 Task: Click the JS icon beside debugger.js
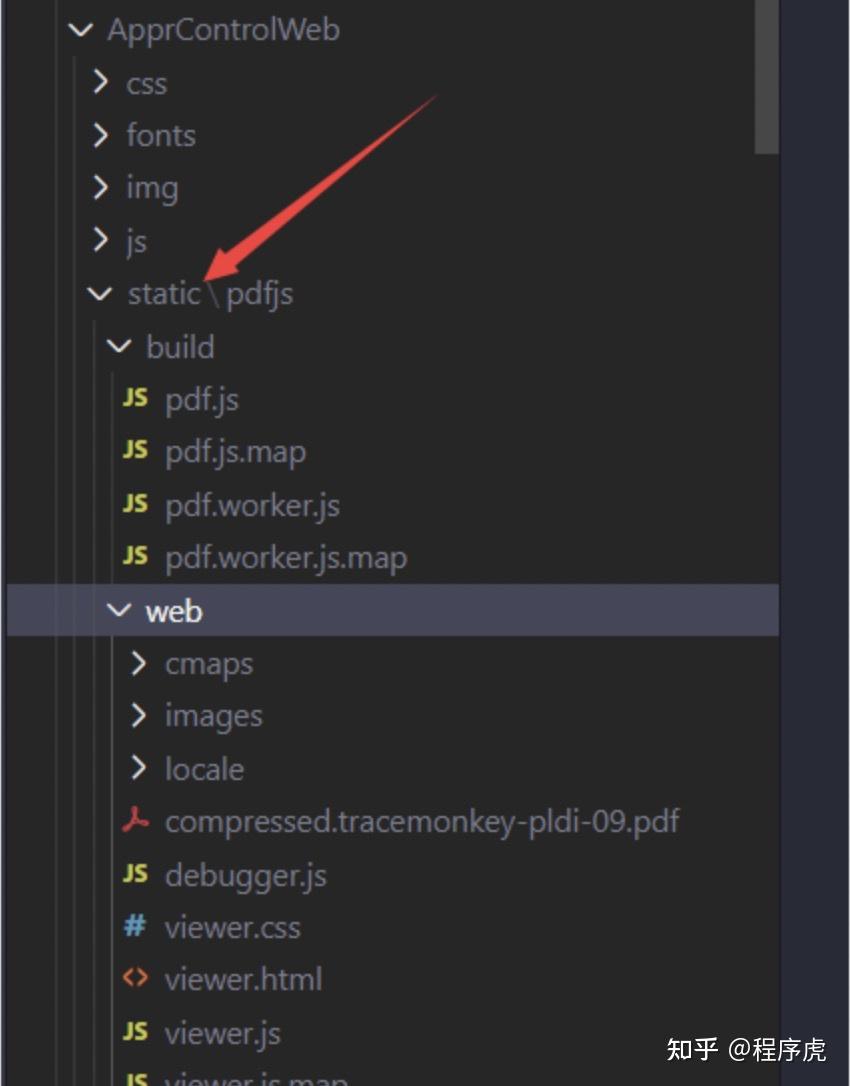coord(135,874)
